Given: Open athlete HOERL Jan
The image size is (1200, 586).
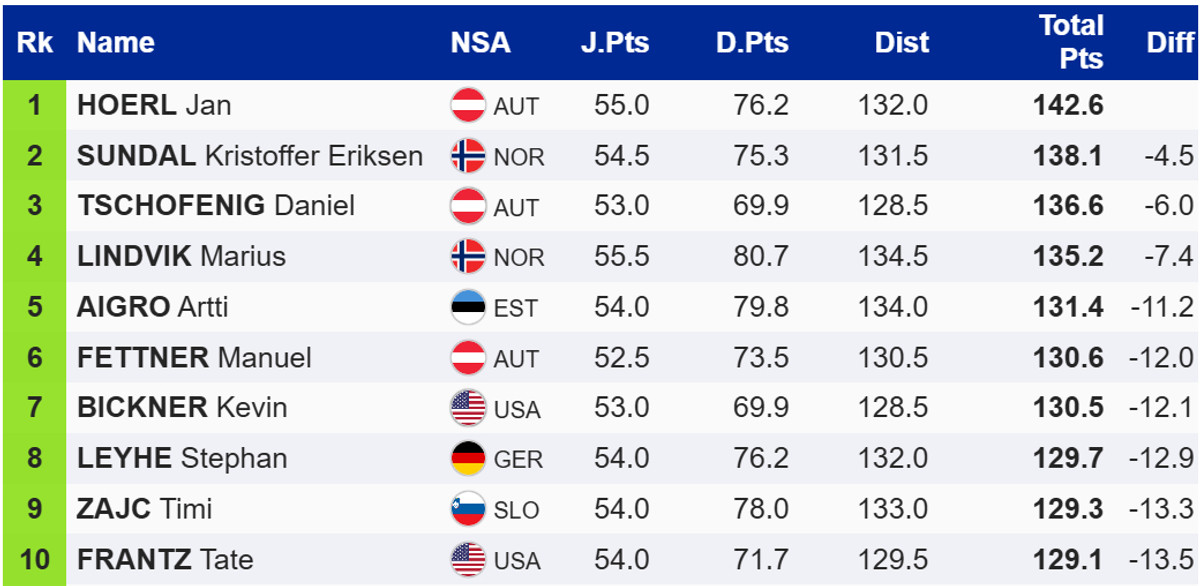Looking at the screenshot, I should coord(154,105).
